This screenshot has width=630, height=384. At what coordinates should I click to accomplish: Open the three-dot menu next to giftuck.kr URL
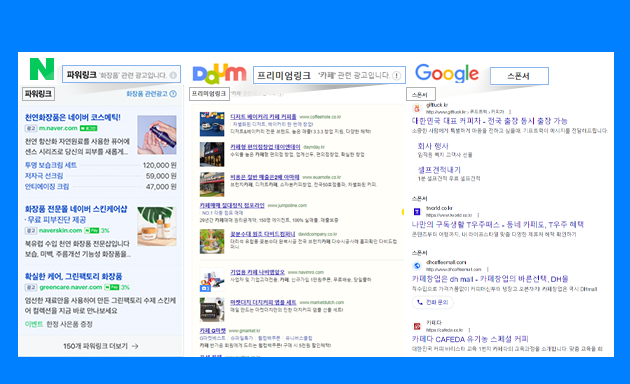click(x=510, y=112)
